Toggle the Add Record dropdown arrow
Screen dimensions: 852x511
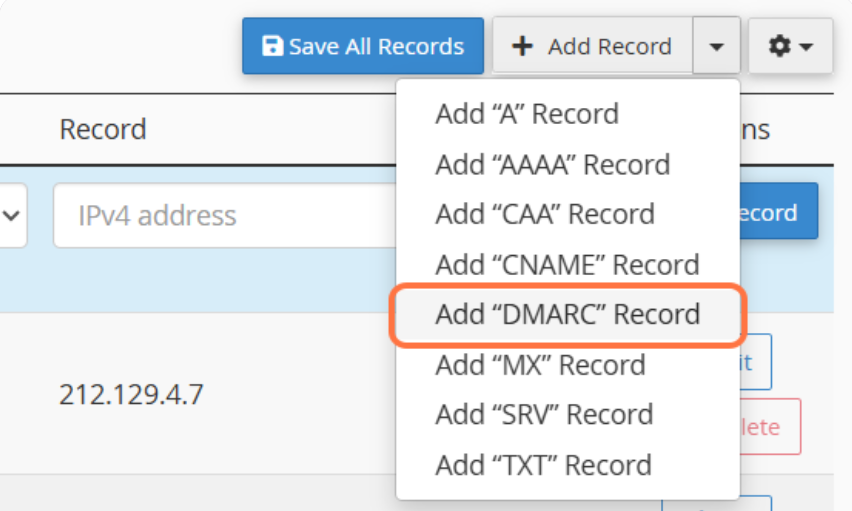(716, 46)
